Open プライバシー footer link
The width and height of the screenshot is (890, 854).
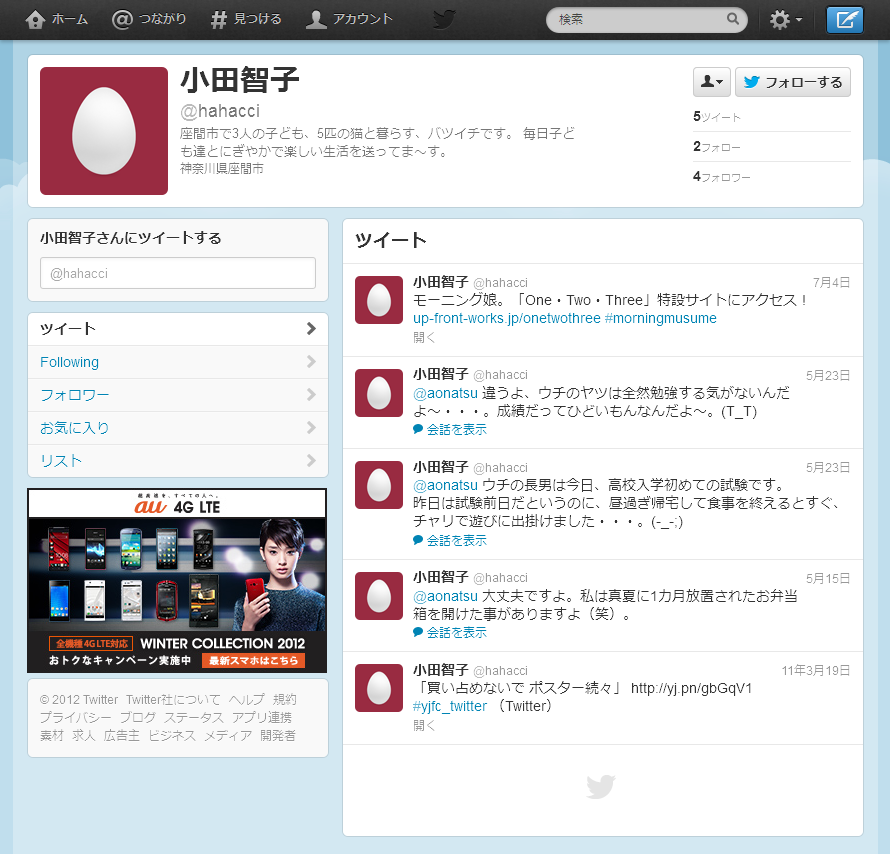click(x=75, y=718)
